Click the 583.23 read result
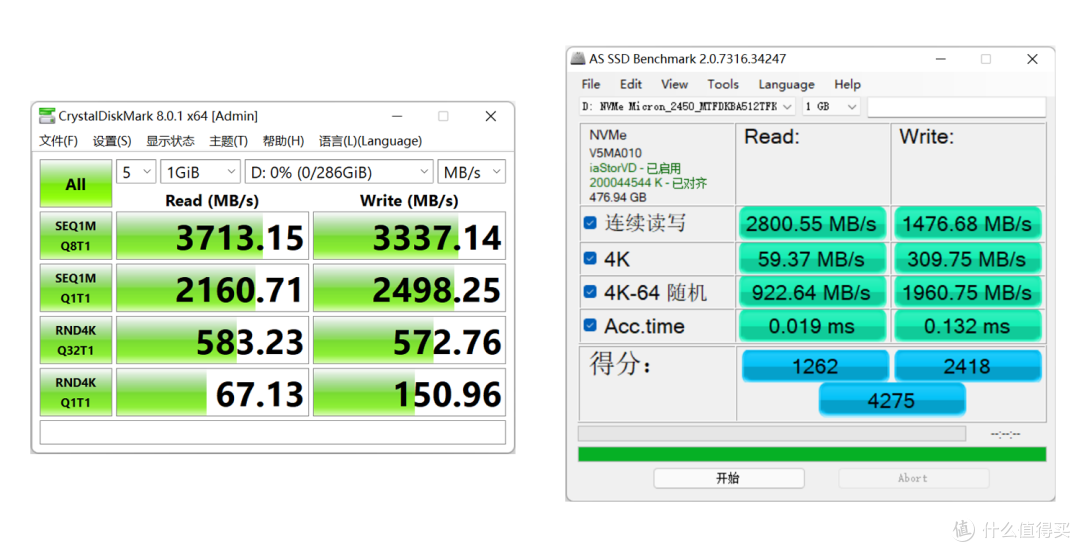1080x552 pixels. [212, 340]
